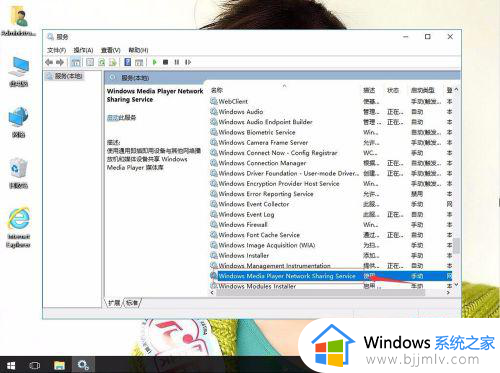Select the Windows Event Log service
Viewport: 500px width, 373px height.
click(x=330, y=214)
